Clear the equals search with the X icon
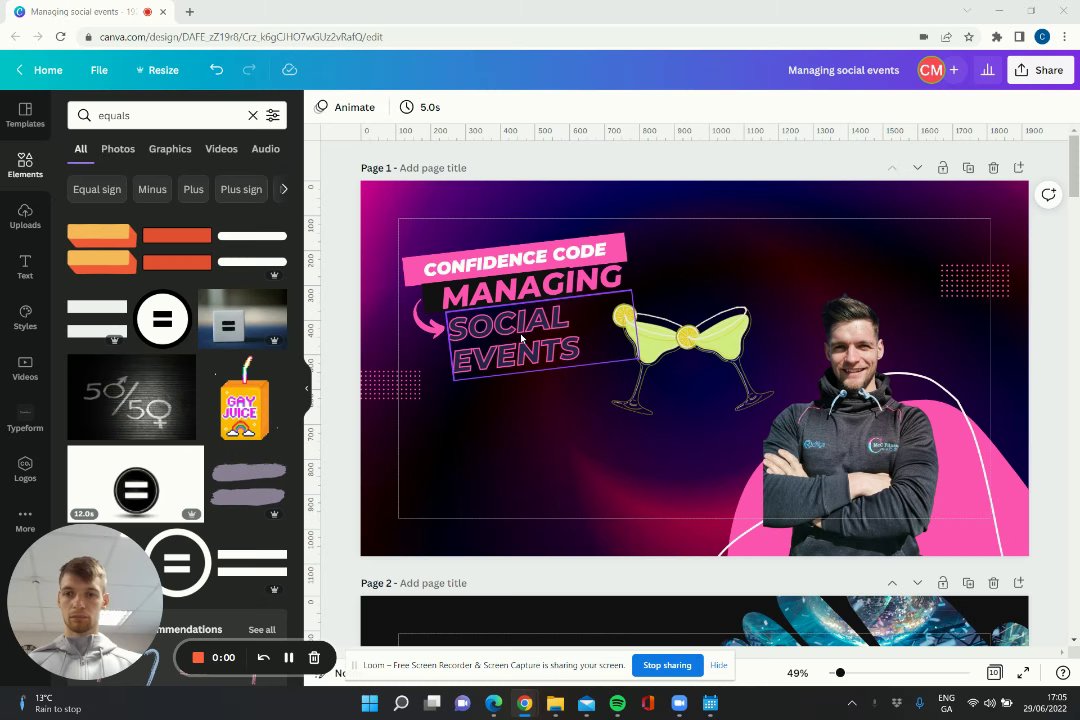1080x720 pixels. point(253,116)
